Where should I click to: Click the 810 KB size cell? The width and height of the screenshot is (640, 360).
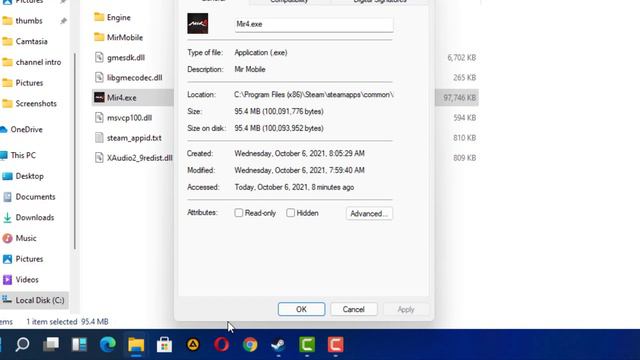coord(464,138)
